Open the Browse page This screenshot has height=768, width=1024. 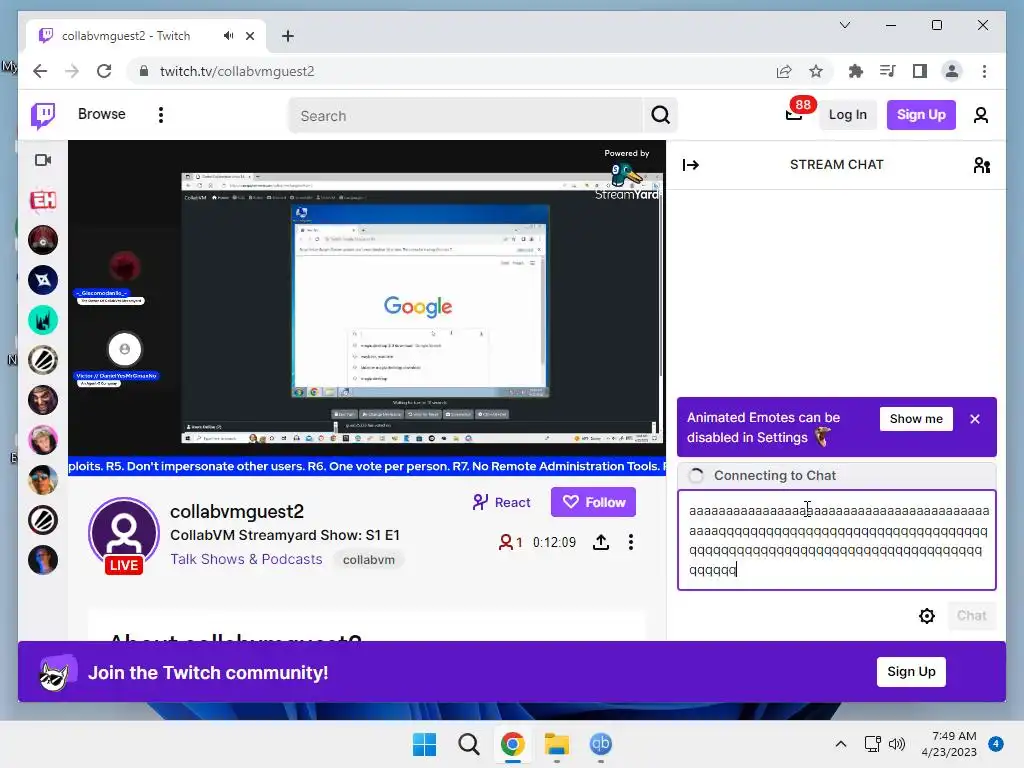101,114
